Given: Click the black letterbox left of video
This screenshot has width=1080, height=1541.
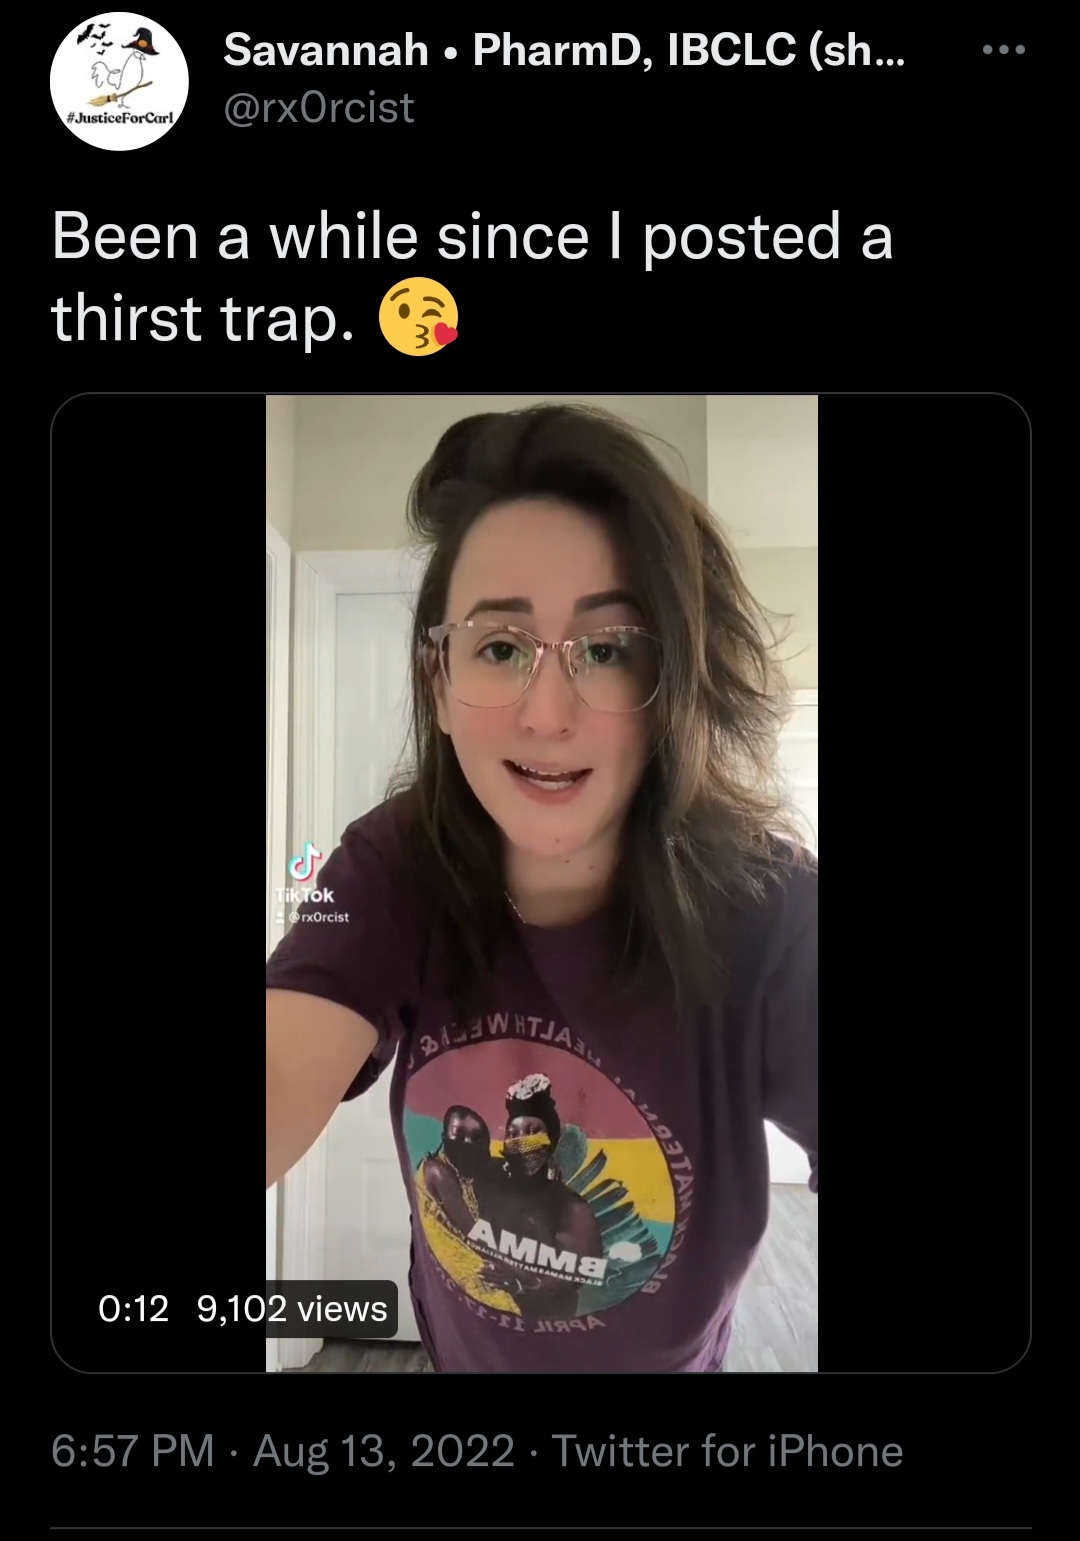Looking at the screenshot, I should [159, 883].
